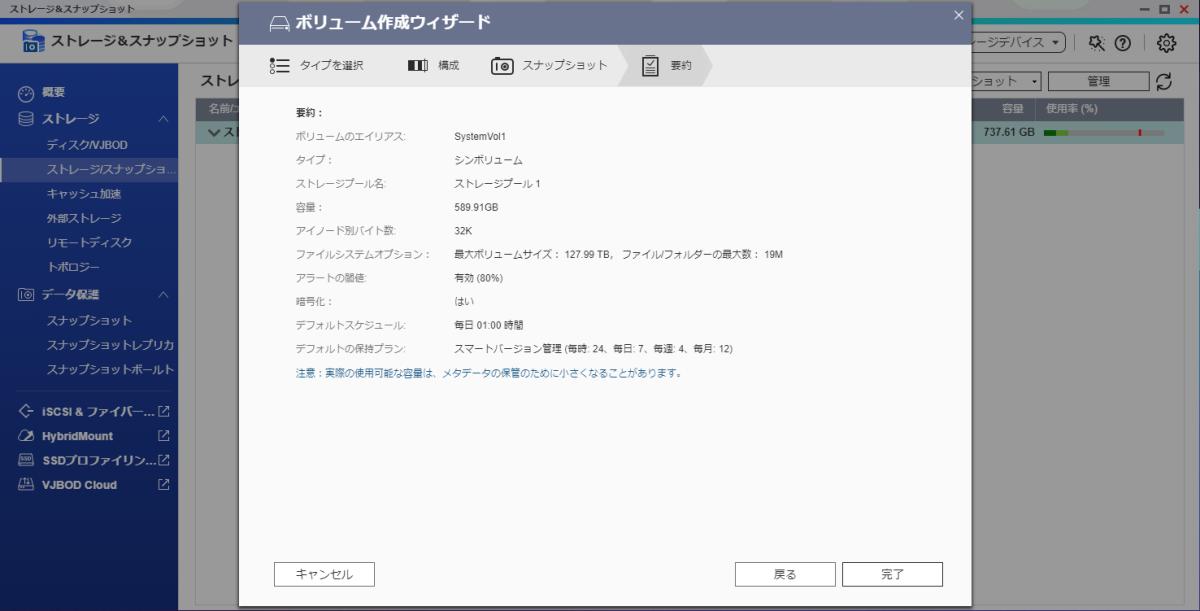Viewport: 1200px width, 611px height.
Task: Click the 使用率 (%) column header
Action: point(1072,108)
